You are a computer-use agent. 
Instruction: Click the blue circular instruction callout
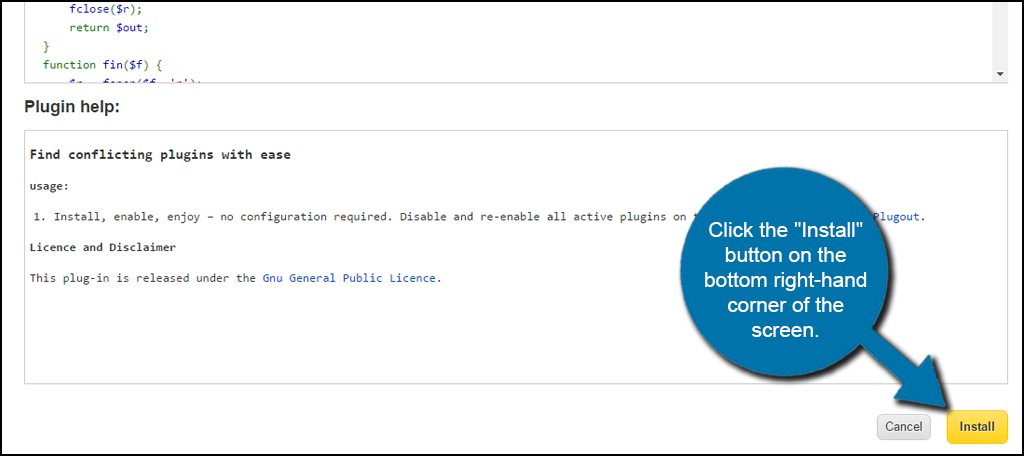[785, 280]
